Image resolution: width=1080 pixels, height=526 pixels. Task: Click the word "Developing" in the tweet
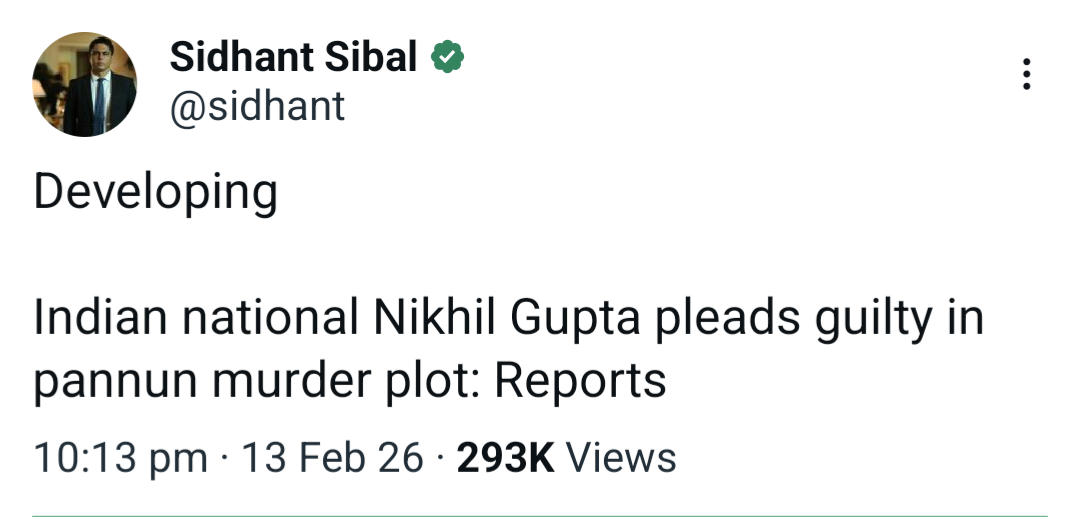pyautogui.click(x=155, y=193)
